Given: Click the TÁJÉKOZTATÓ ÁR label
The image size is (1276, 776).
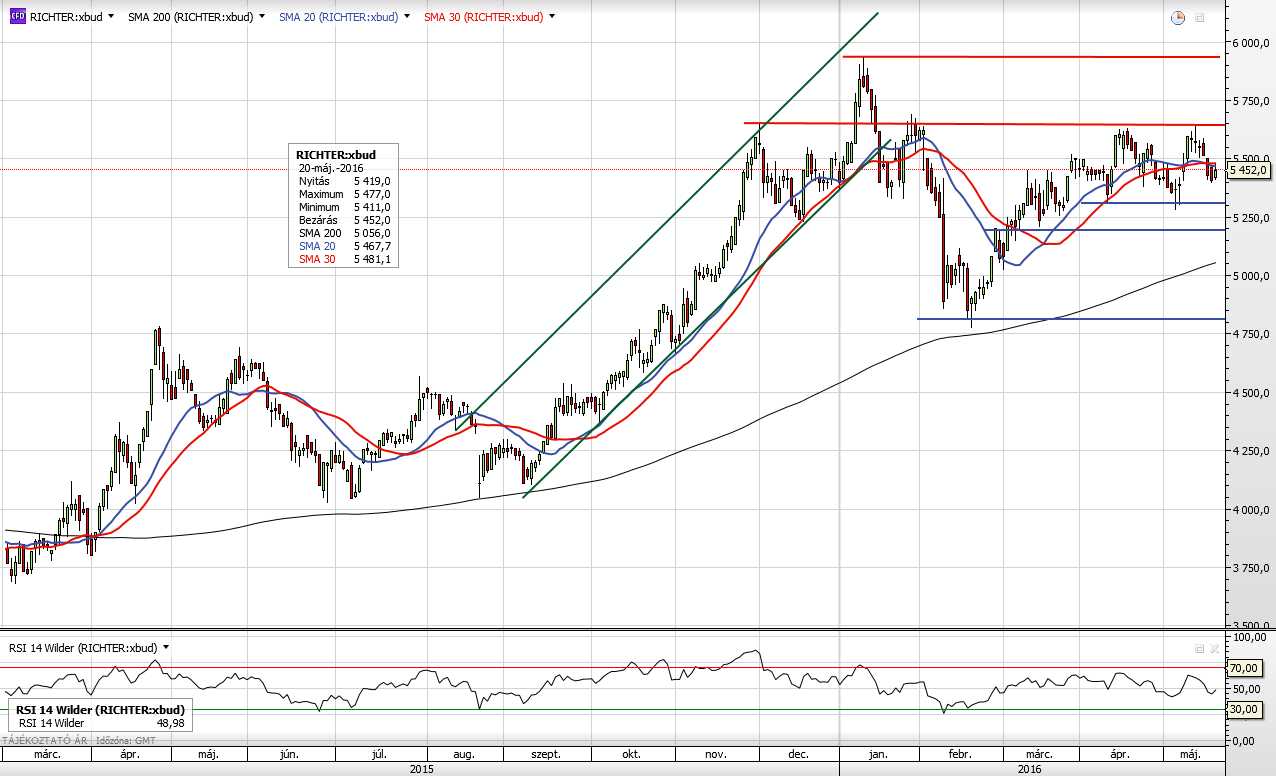Looking at the screenshot, I should coord(45,740).
